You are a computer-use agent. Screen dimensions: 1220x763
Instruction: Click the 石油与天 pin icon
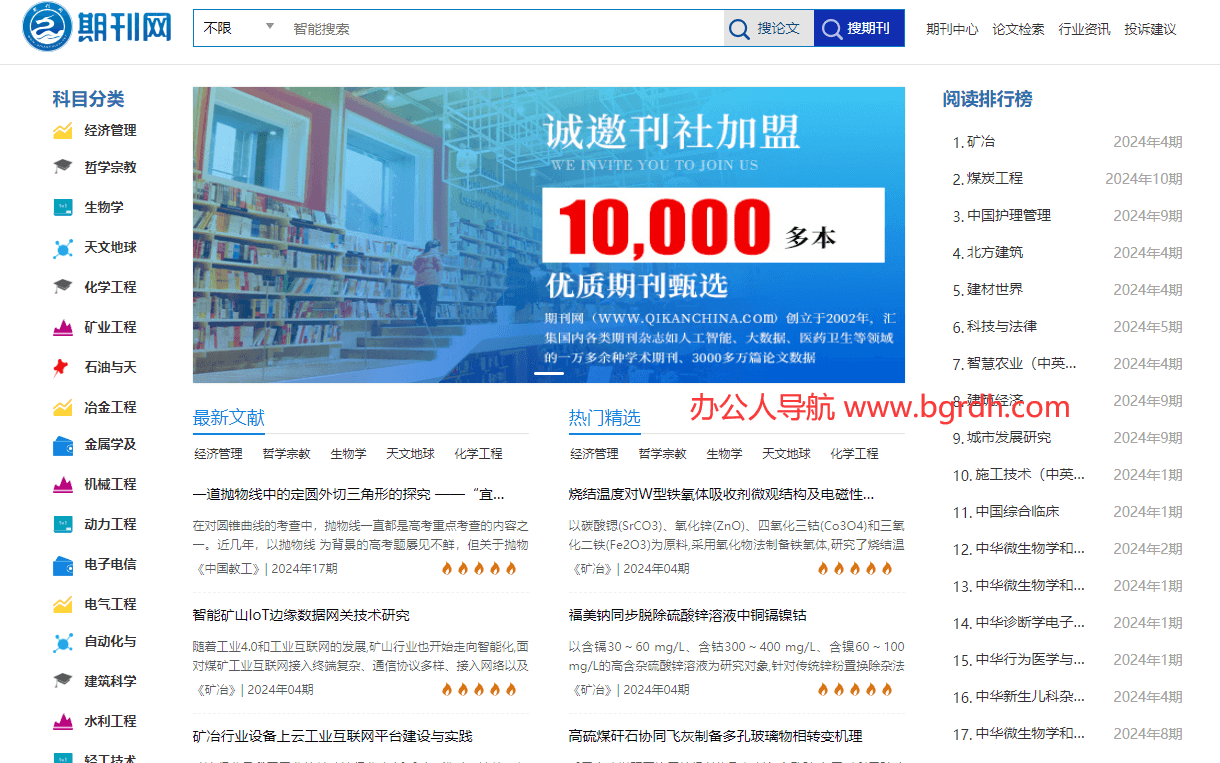(x=63, y=368)
